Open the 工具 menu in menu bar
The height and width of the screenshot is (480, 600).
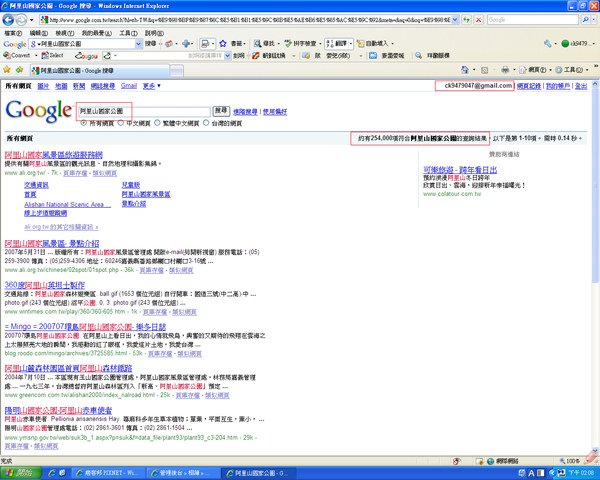pyautogui.click(x=128, y=33)
